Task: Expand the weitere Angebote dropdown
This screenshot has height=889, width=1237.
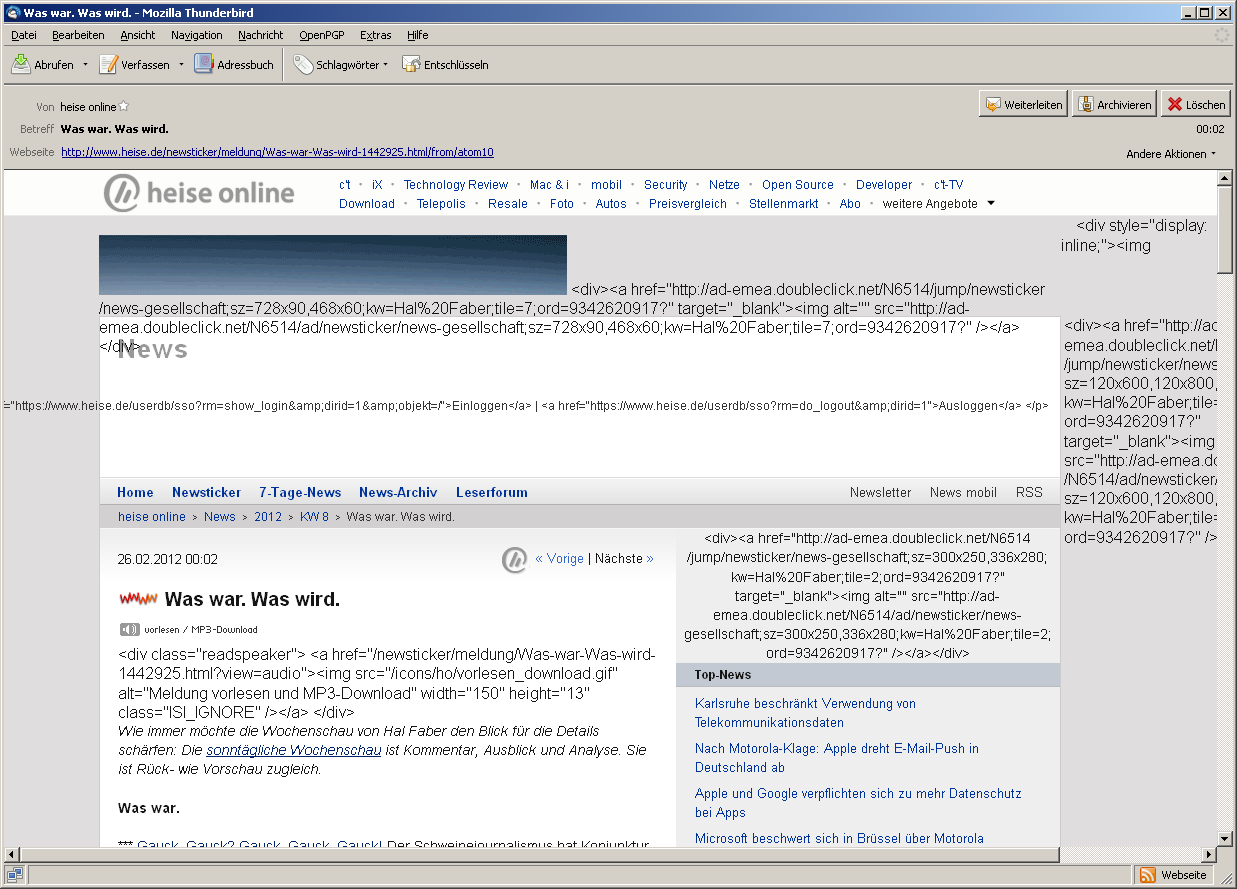Action: pyautogui.click(x=939, y=203)
